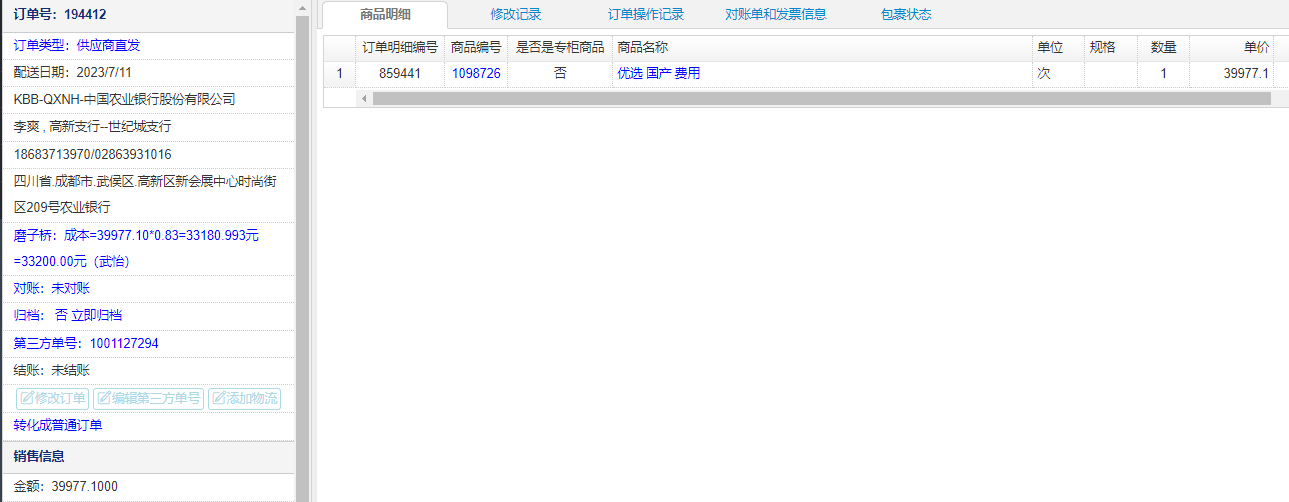1289x502 pixels.
Task: Switch to the 商品明细 tab
Action: coord(385,14)
